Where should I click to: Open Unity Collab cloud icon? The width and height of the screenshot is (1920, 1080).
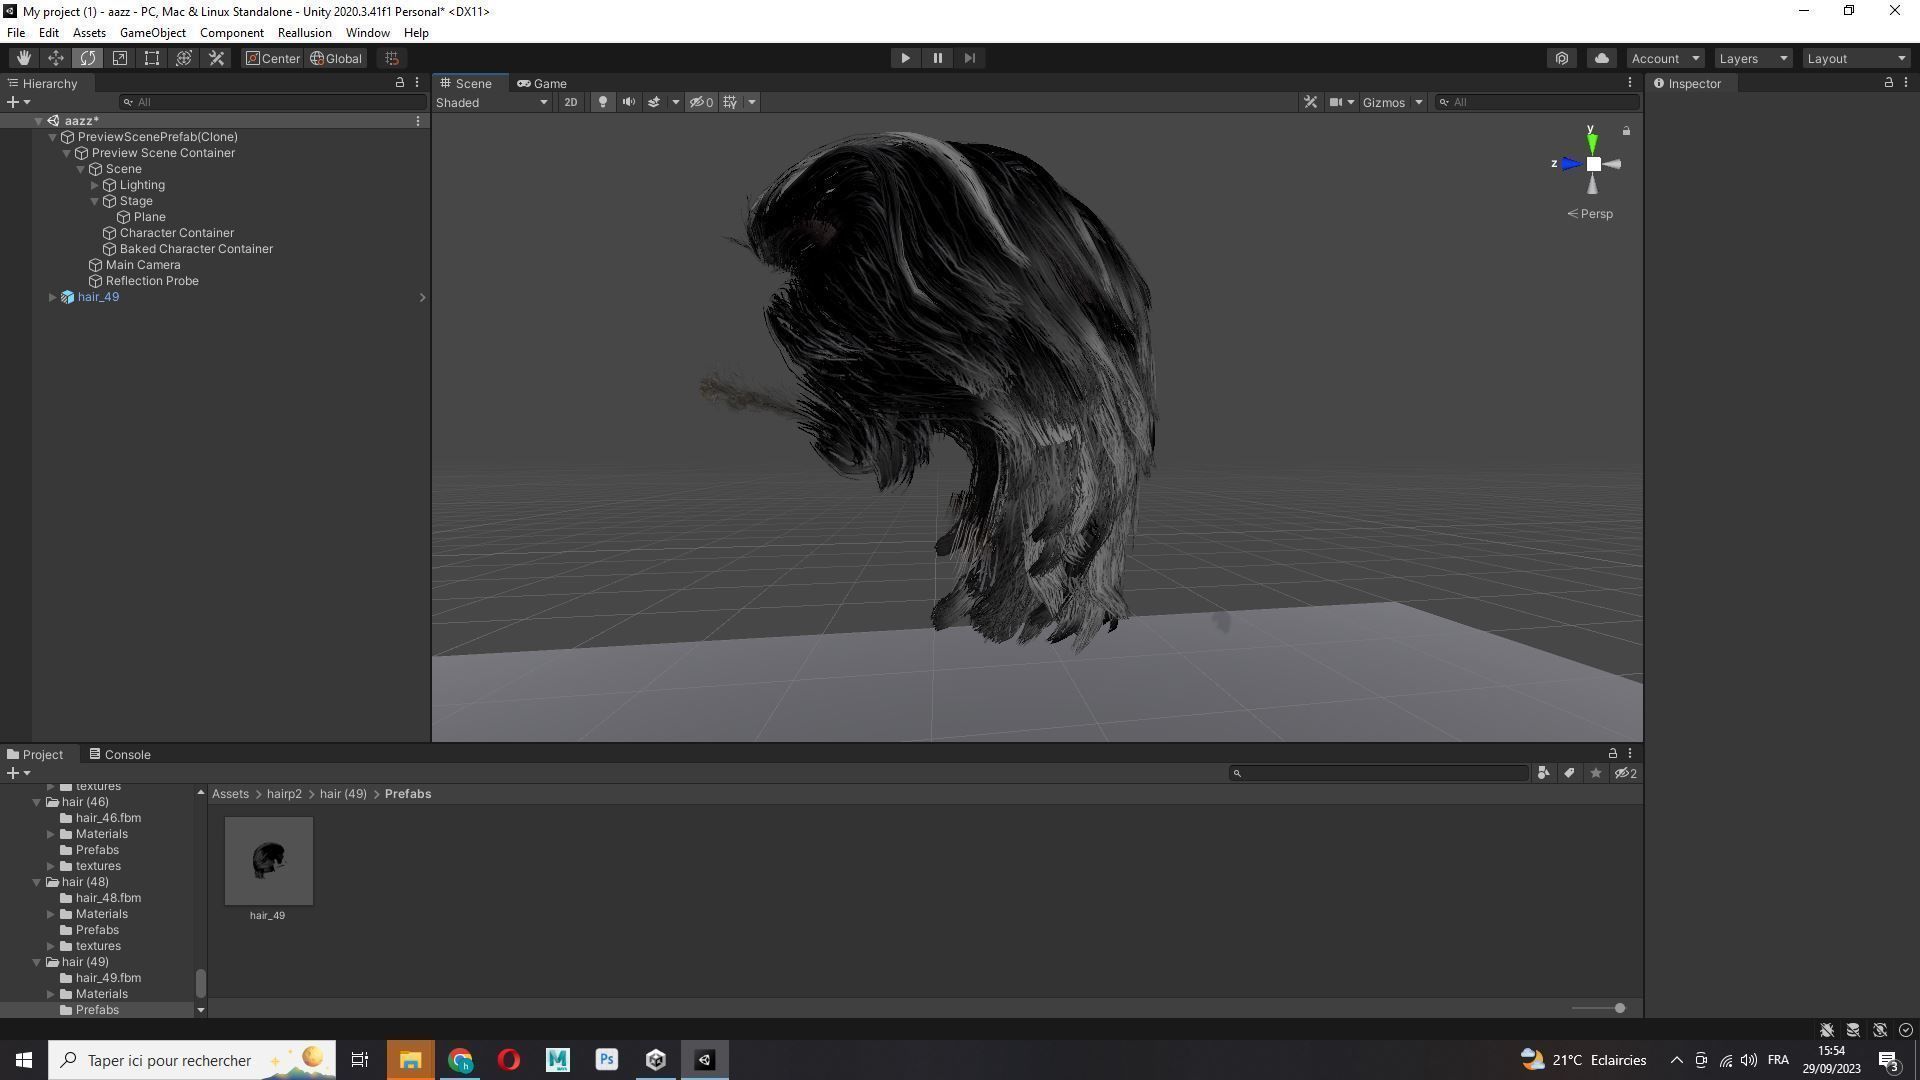pyautogui.click(x=1601, y=58)
